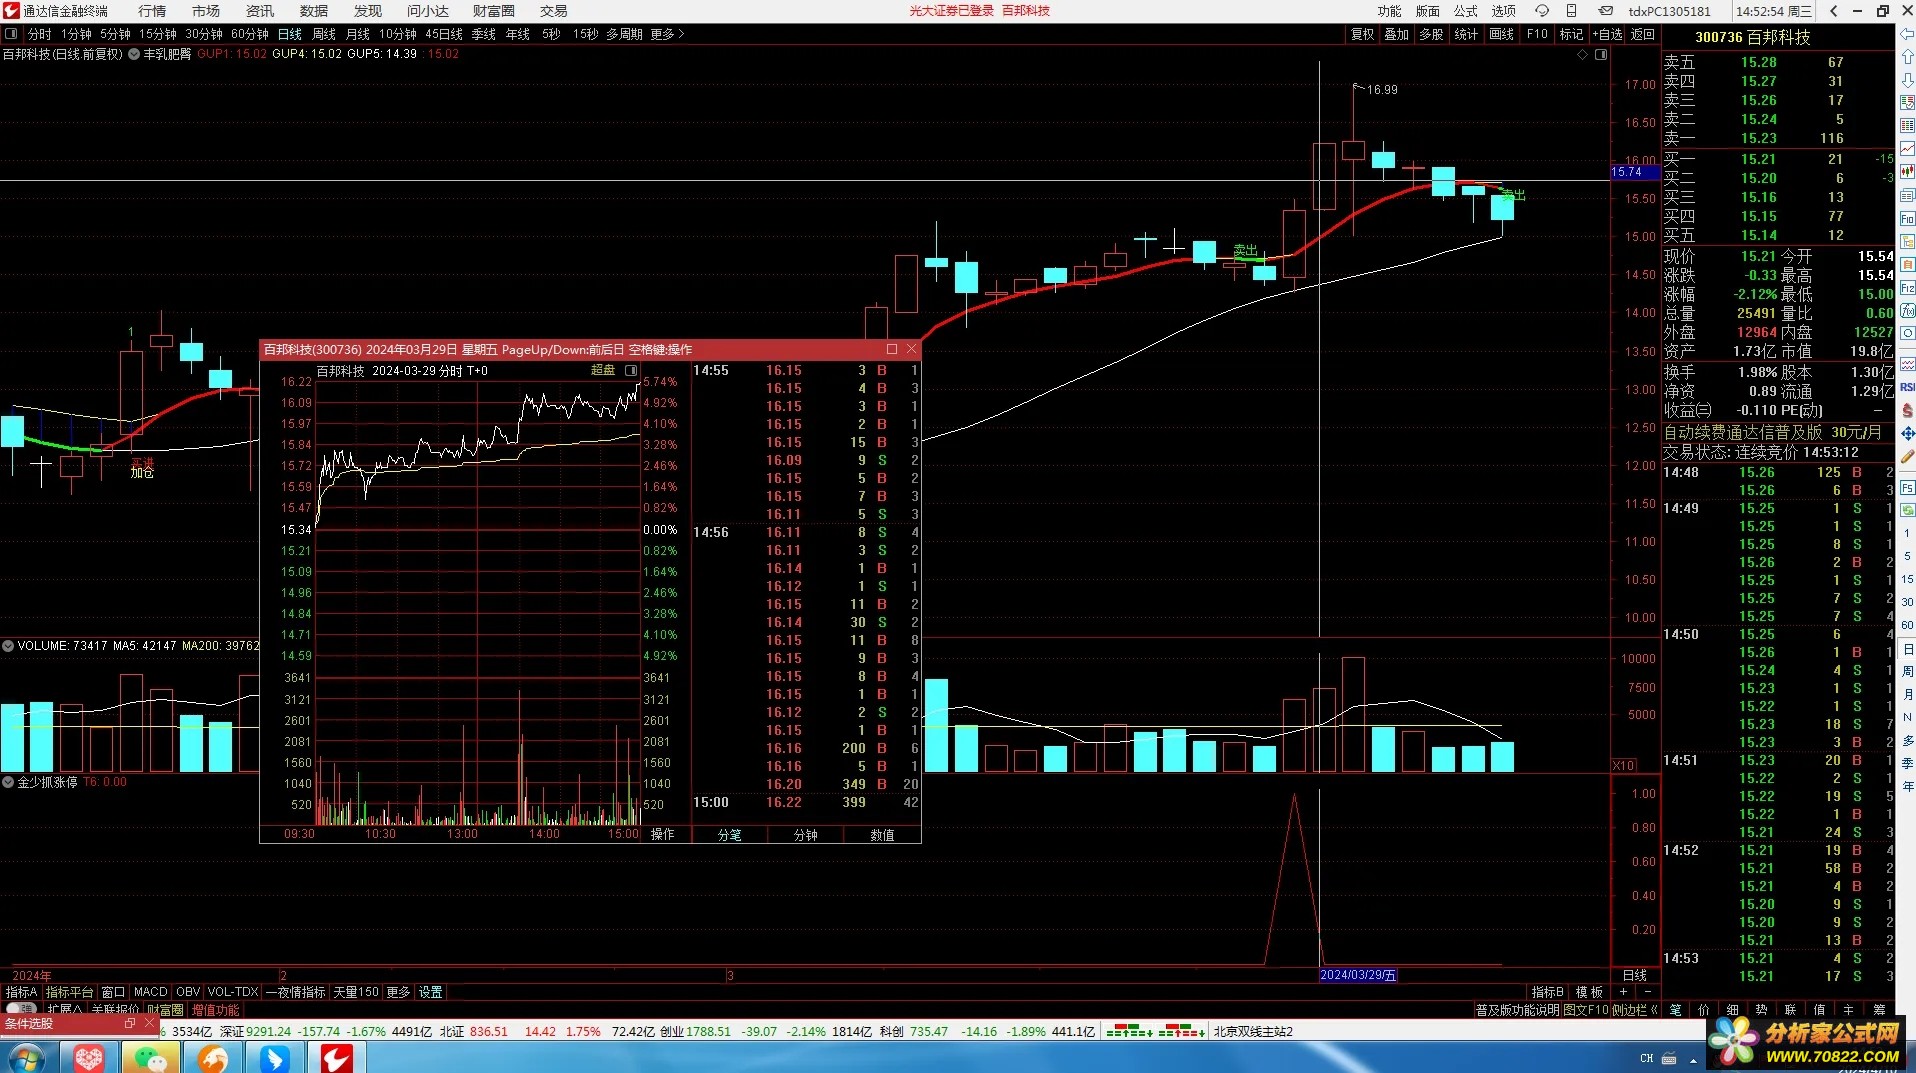1916x1073 pixels.
Task: Click the + zoom button next to 模板
Action: 1623,992
